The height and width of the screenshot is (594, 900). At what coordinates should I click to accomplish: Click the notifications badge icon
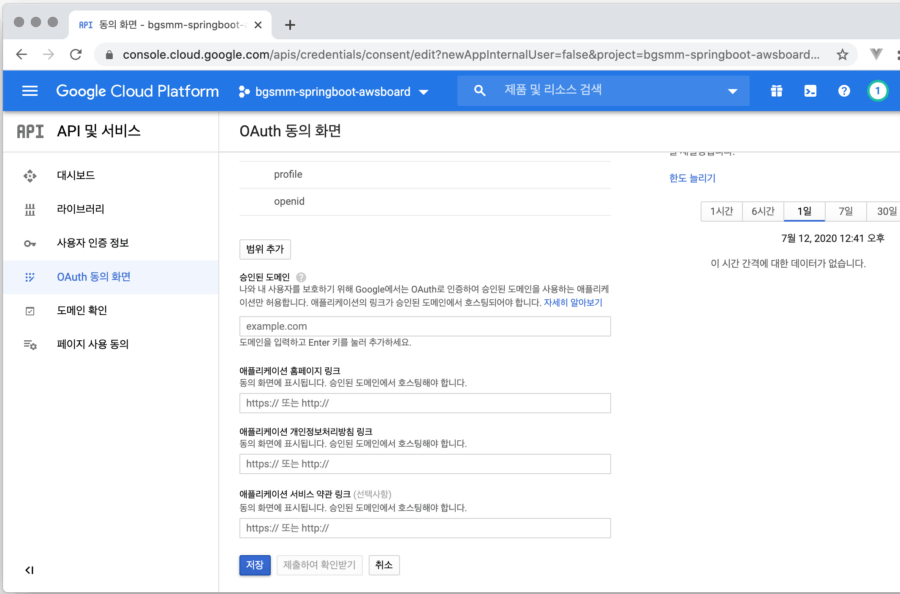coord(877,91)
